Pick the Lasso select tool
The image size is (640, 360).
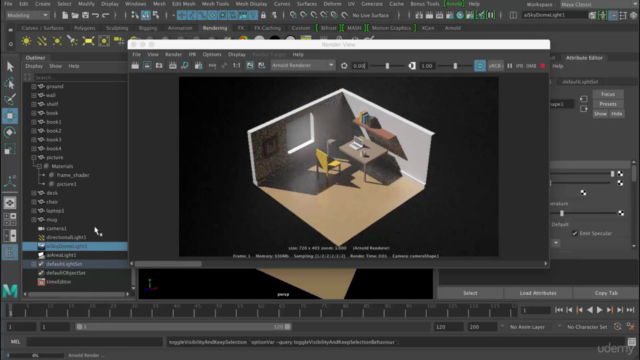point(10,83)
